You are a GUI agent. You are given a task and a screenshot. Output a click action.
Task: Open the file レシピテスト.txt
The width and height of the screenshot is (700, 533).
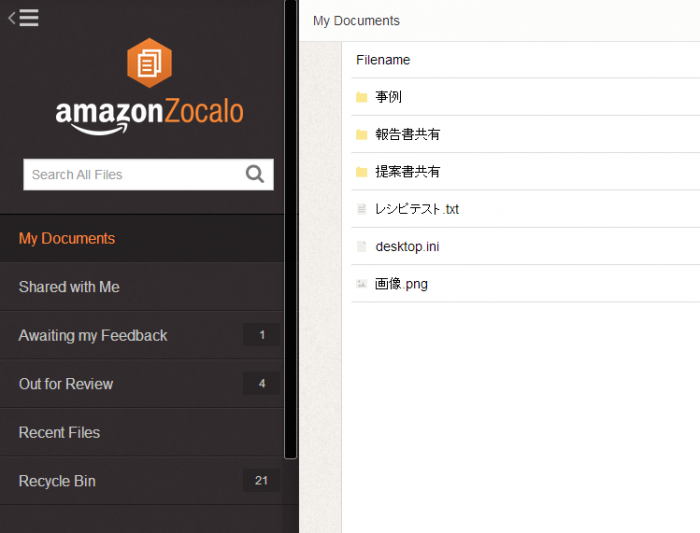(417, 209)
